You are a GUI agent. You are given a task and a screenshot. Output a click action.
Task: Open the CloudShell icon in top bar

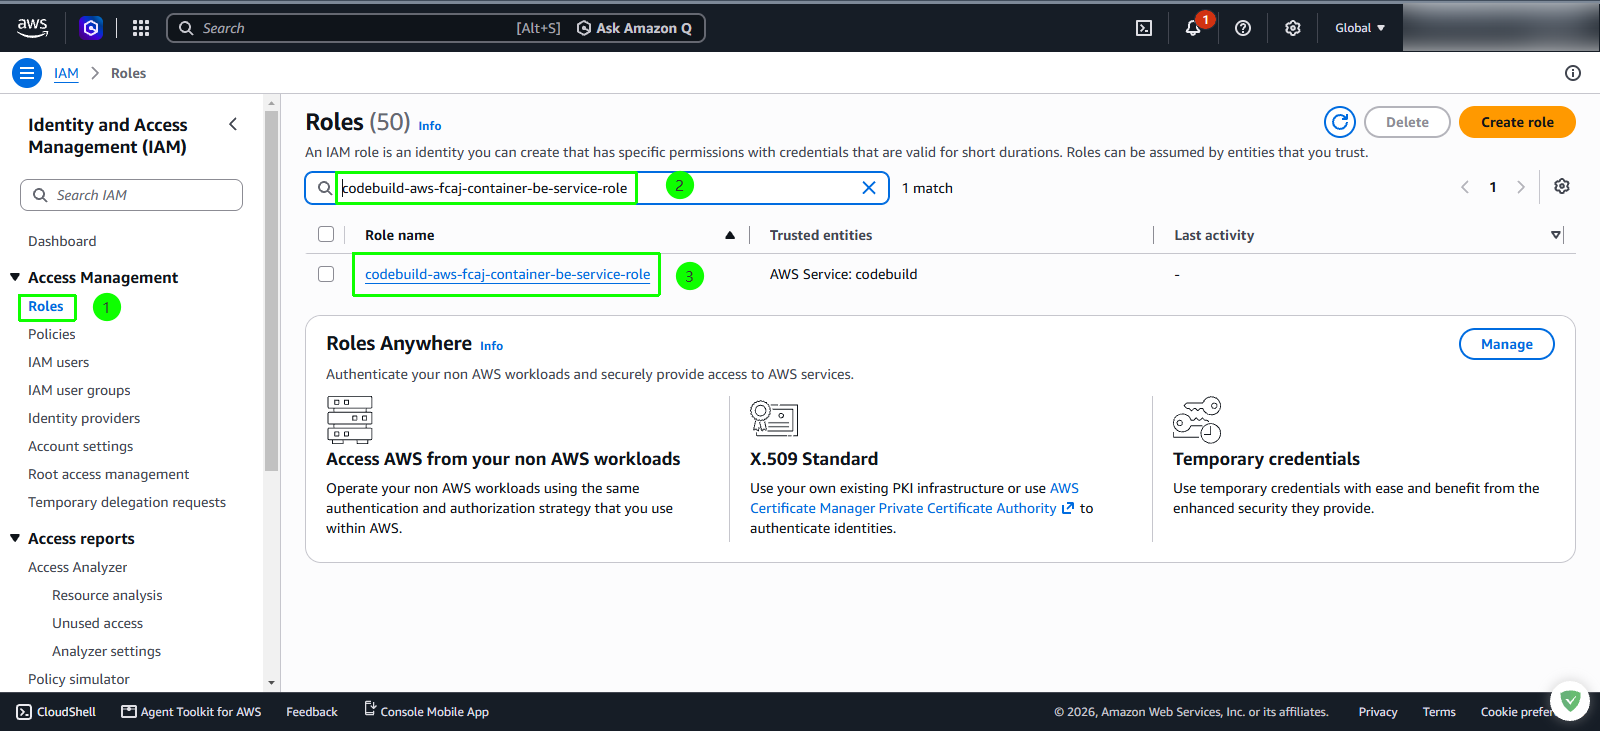1144,28
